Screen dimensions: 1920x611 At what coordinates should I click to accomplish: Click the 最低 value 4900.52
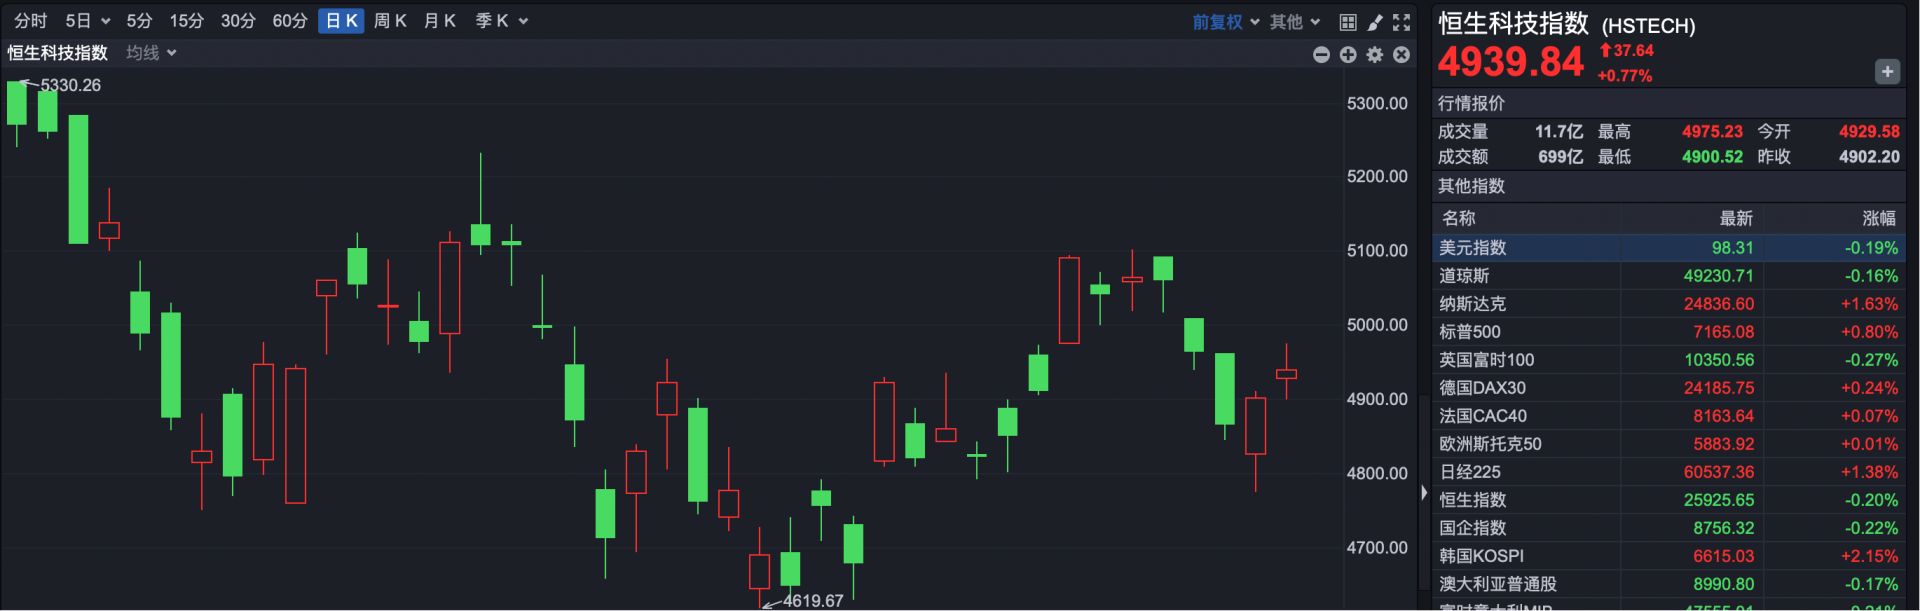click(1712, 157)
